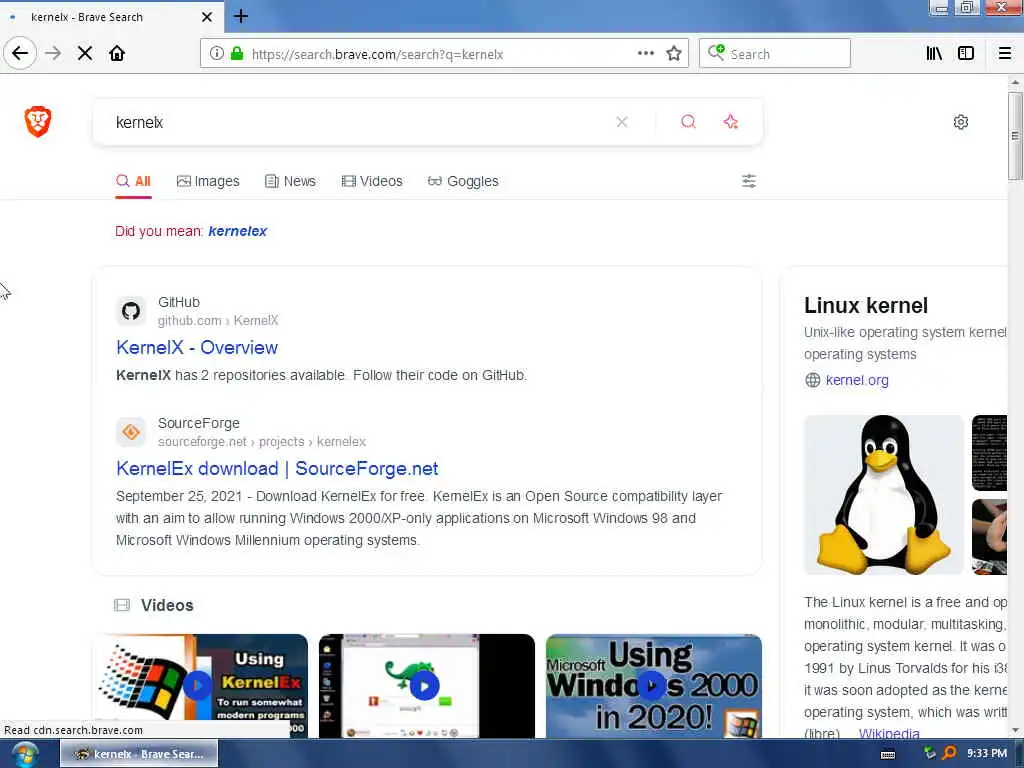Open a new tab with the plus button
The width and height of the screenshot is (1024, 768).
point(241,16)
